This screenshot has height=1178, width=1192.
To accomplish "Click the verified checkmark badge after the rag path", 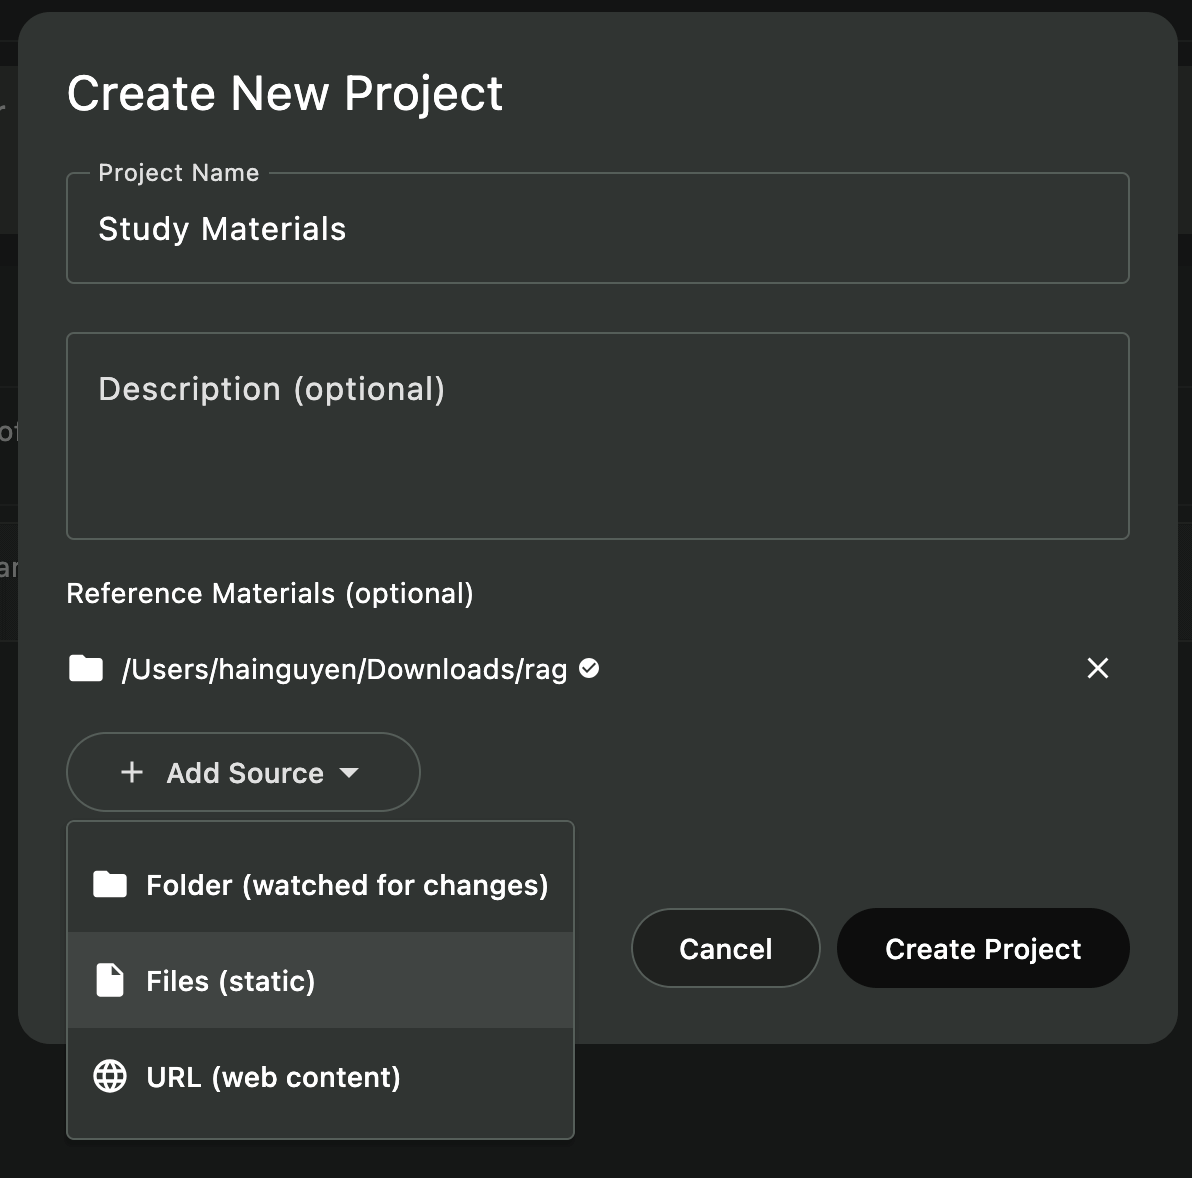I will click(x=590, y=668).
